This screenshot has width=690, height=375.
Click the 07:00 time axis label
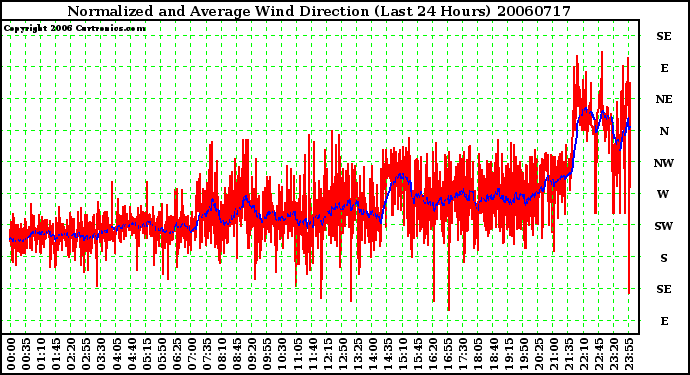(192, 354)
